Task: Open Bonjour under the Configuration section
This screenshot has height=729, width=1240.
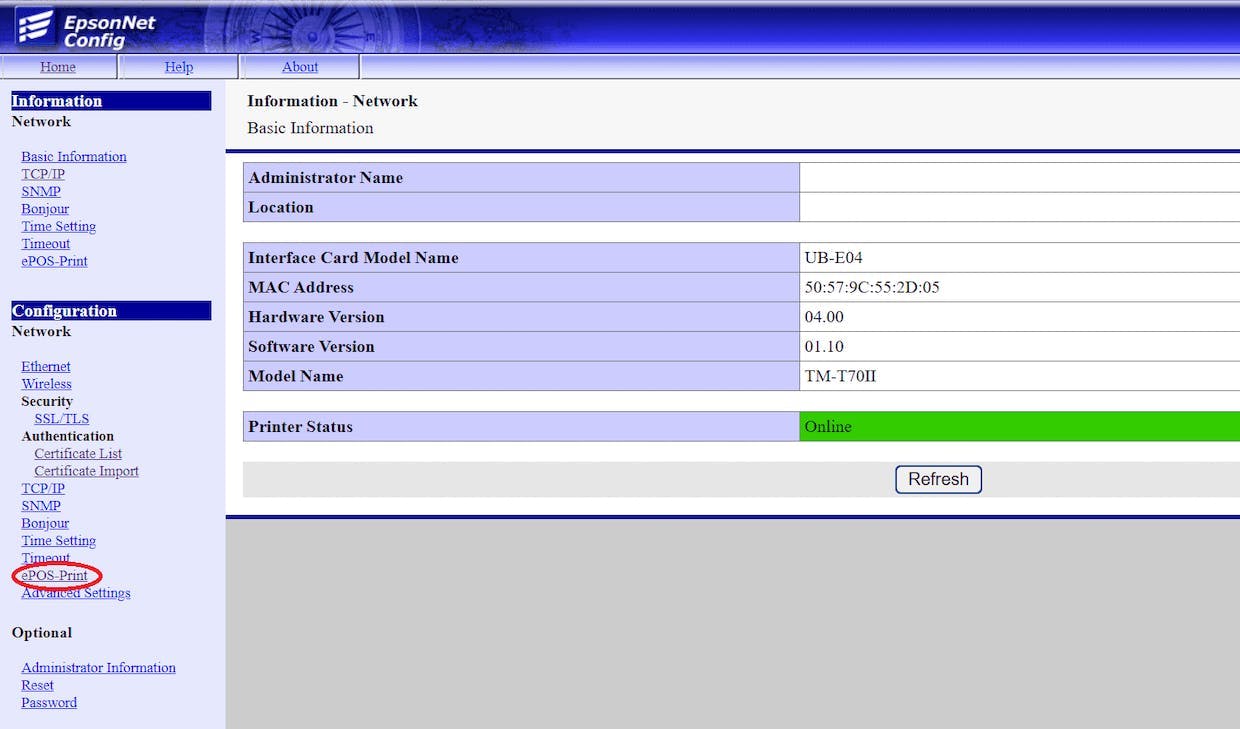Action: [x=45, y=524]
